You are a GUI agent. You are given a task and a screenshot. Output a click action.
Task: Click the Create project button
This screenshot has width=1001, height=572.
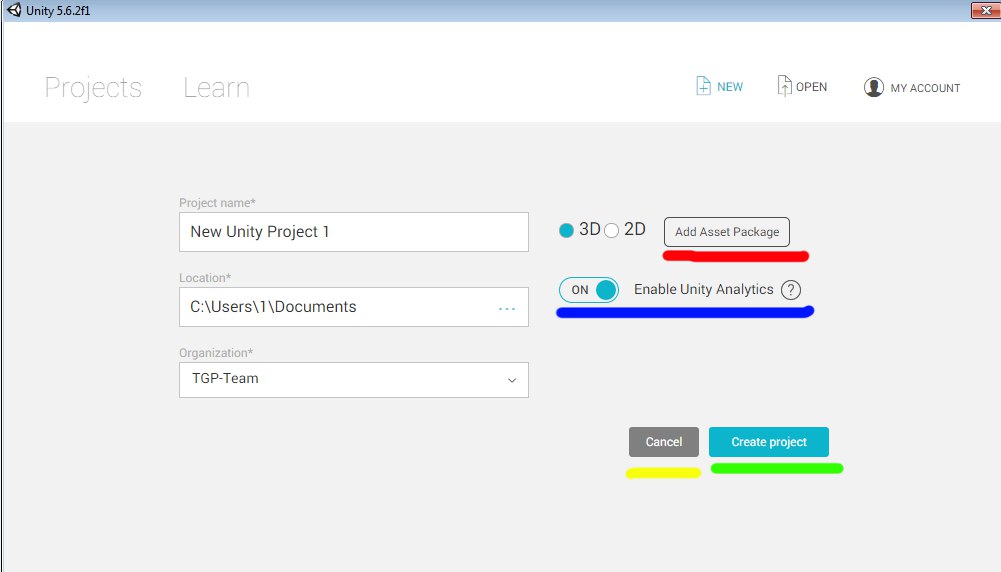(x=769, y=442)
